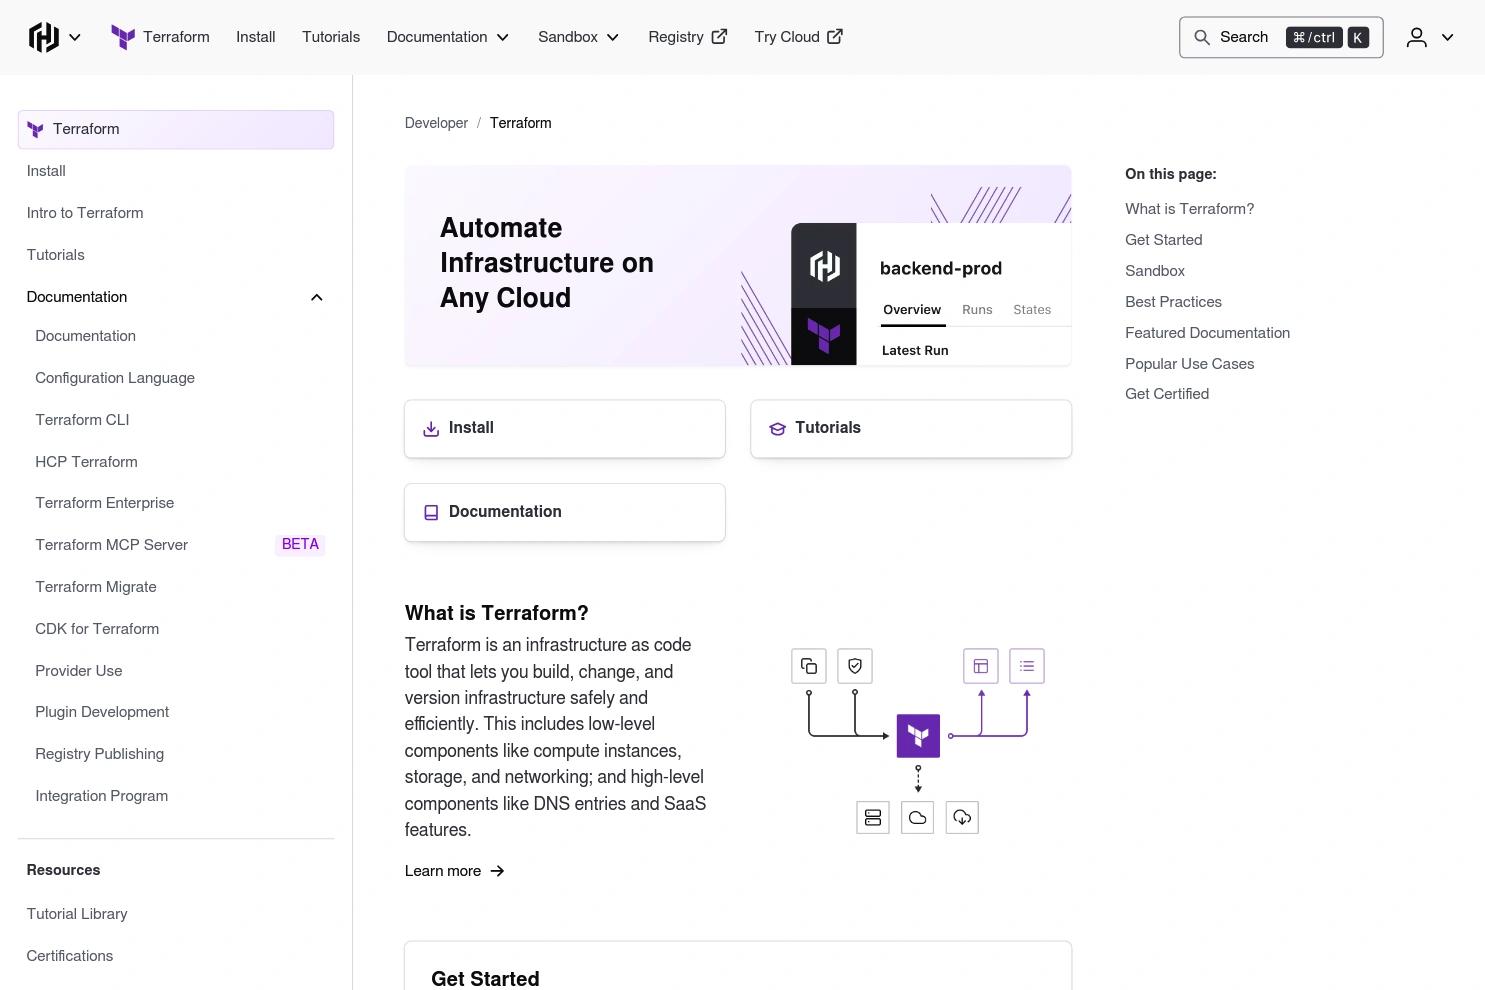Open the HashiCorp products dropdown chevron
This screenshot has width=1485, height=990.
point(75,38)
